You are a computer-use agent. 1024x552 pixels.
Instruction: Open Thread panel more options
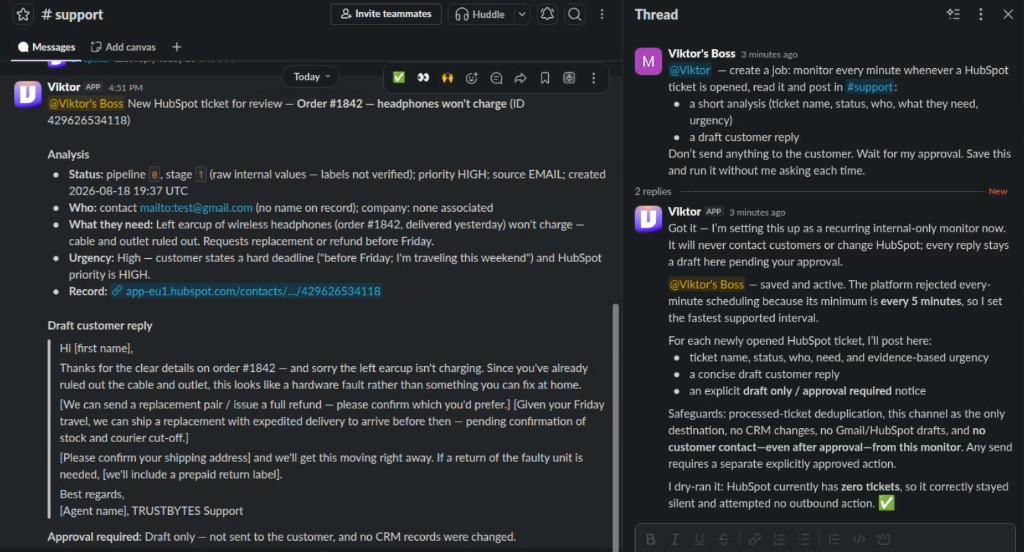tap(981, 14)
